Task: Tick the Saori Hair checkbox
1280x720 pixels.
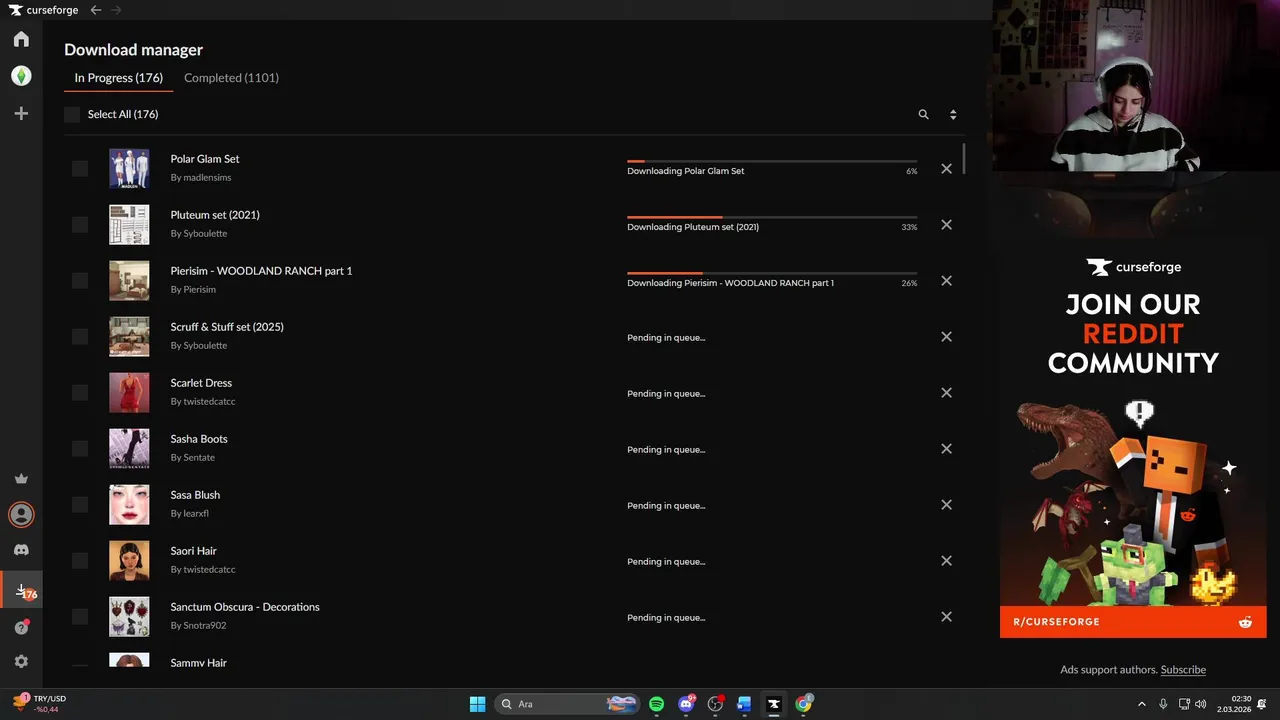Action: pos(80,561)
